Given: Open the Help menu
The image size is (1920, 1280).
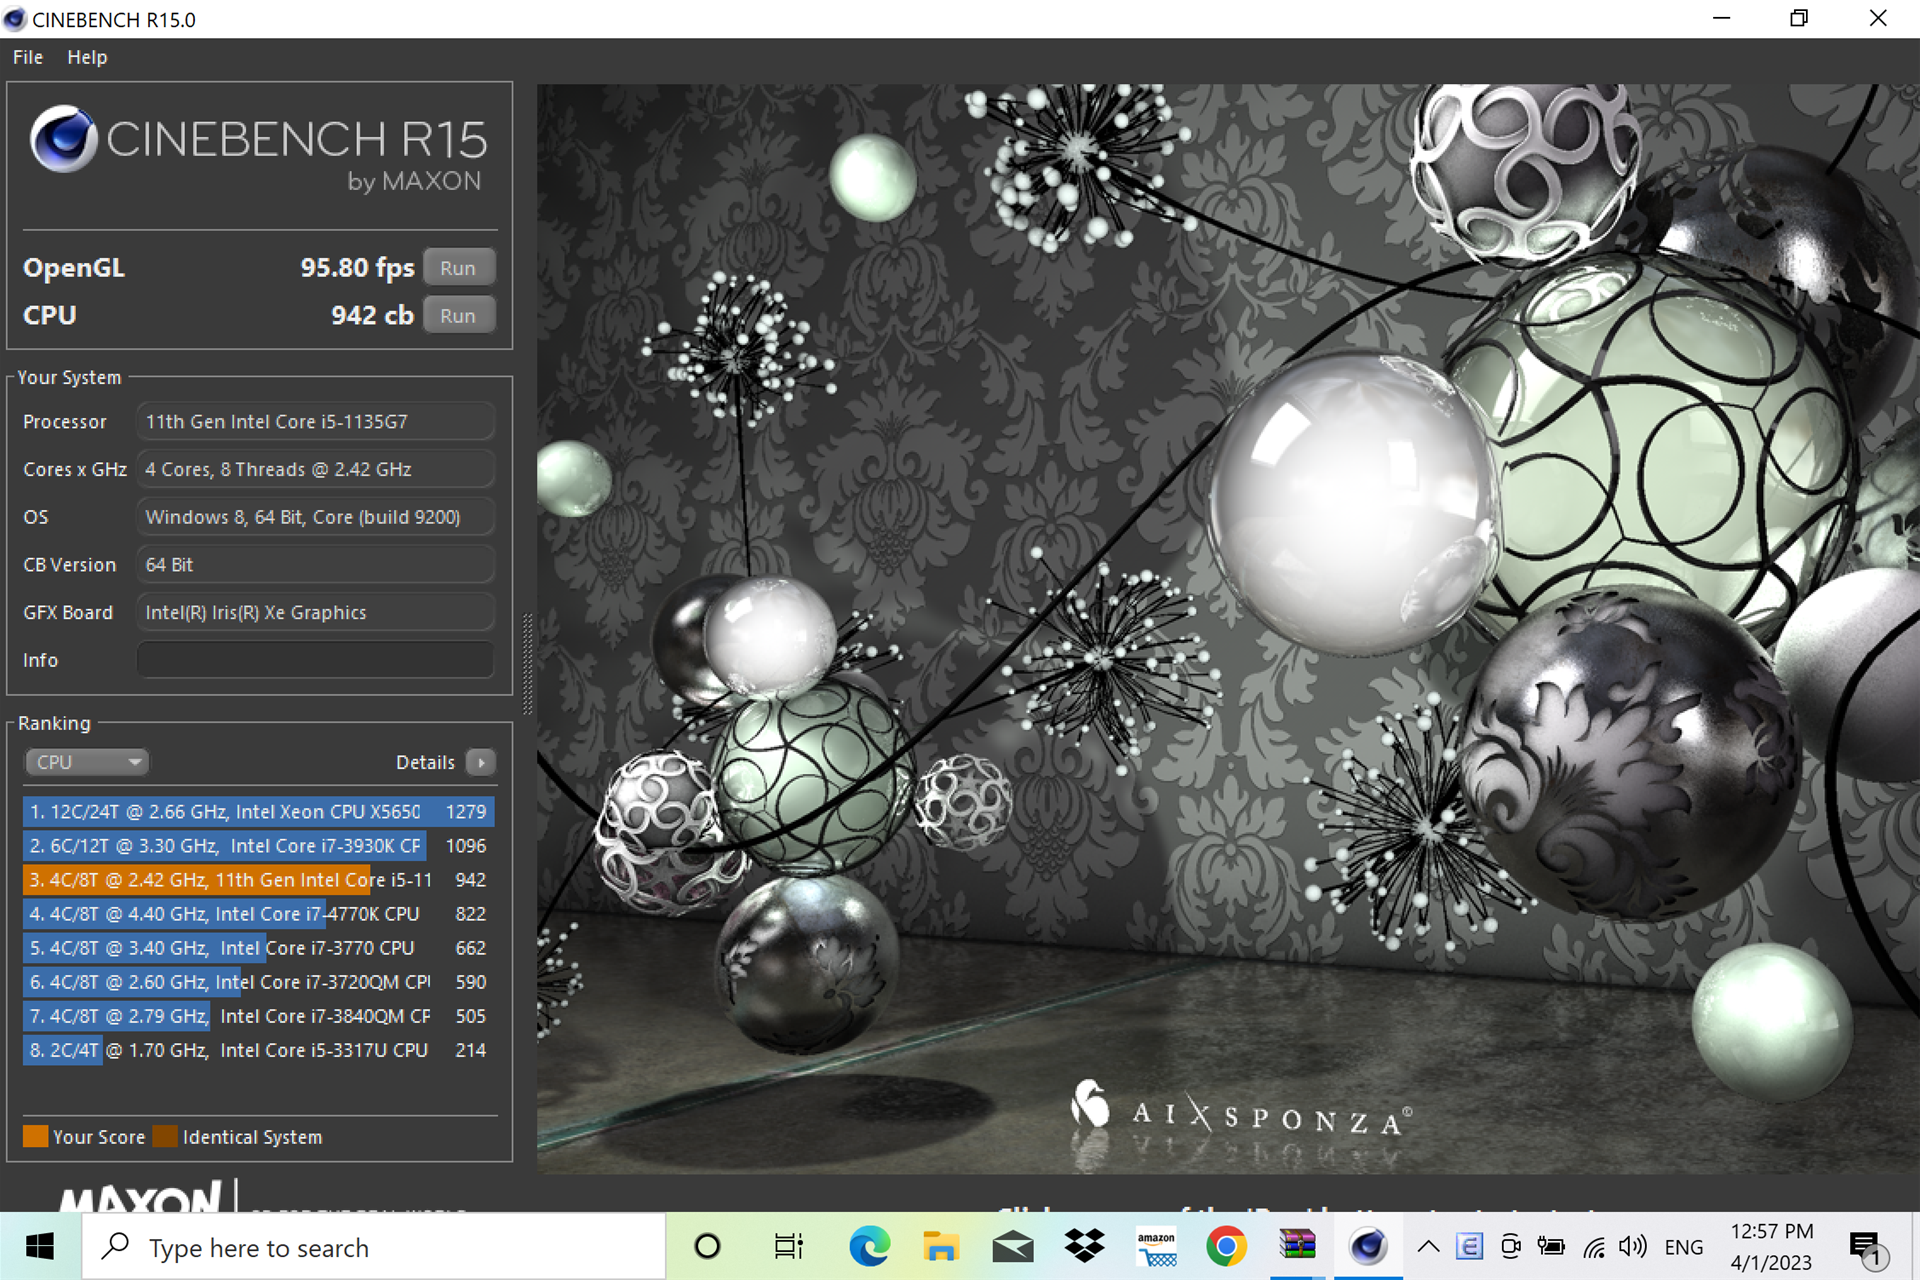Looking at the screenshot, I should click(x=87, y=58).
